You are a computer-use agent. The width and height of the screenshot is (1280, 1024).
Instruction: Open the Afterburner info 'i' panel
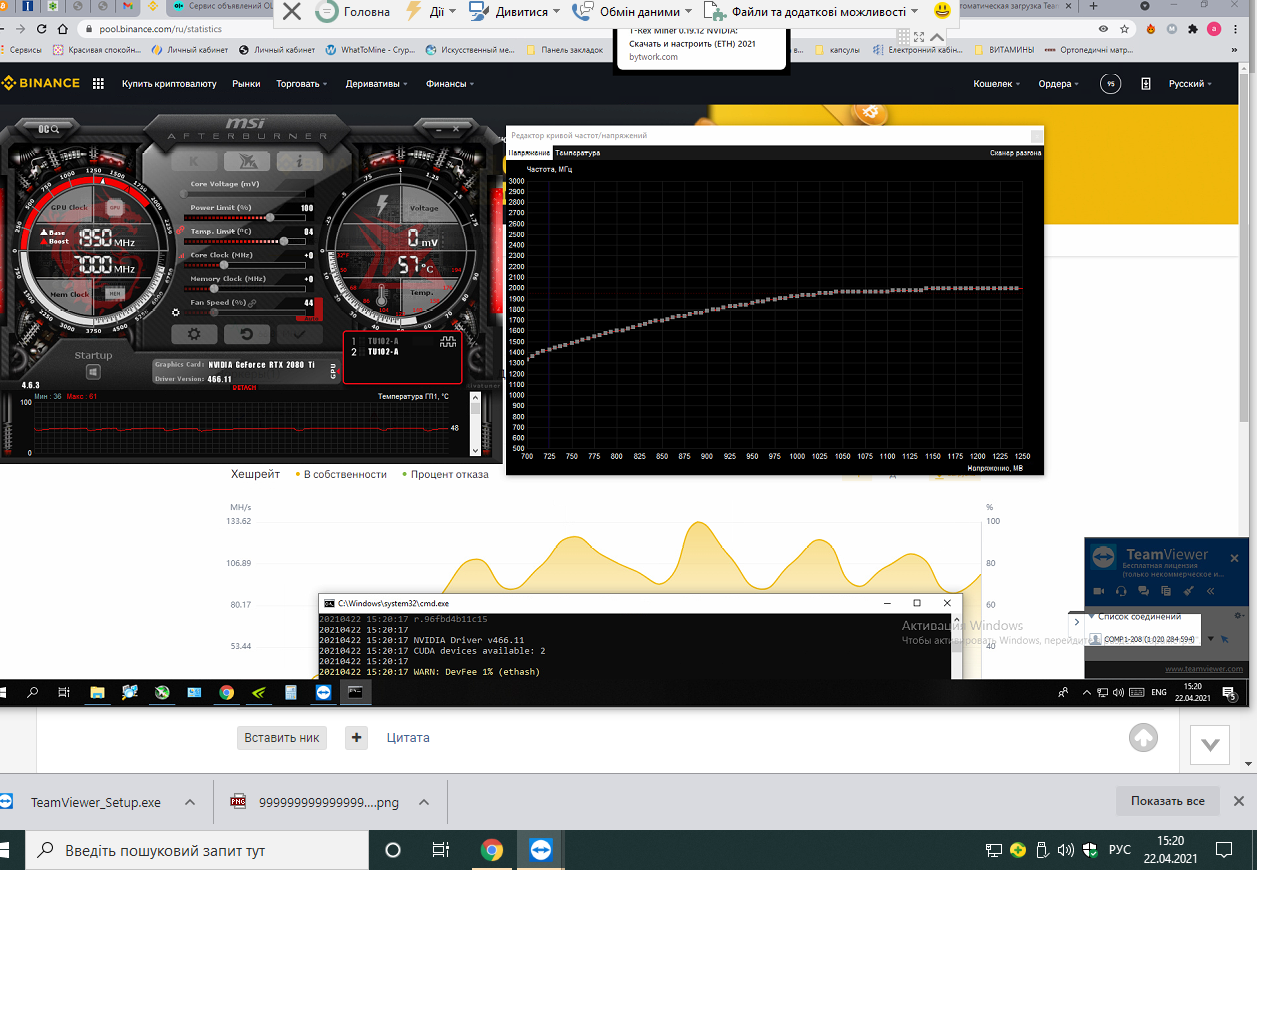click(x=299, y=161)
